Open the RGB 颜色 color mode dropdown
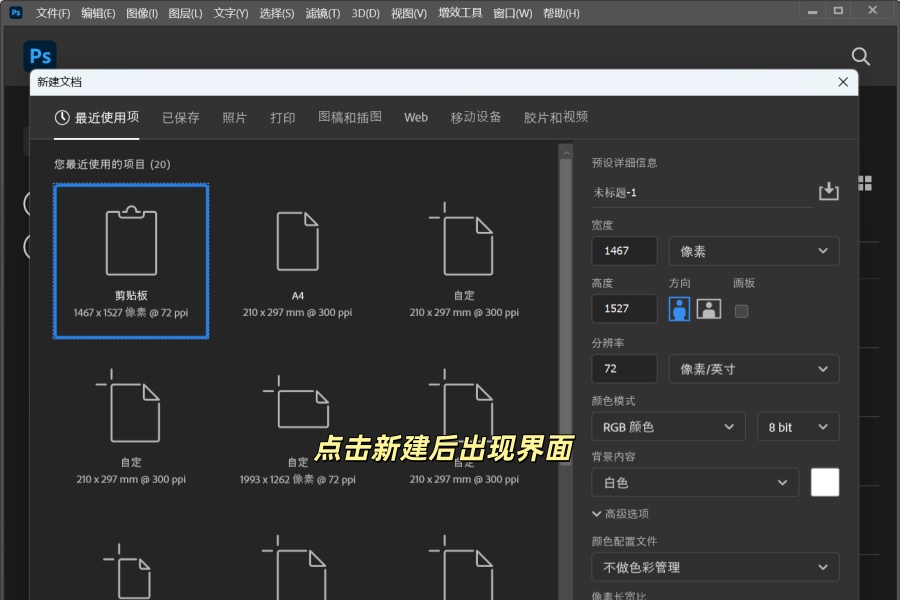The height and width of the screenshot is (600, 900). click(x=668, y=427)
